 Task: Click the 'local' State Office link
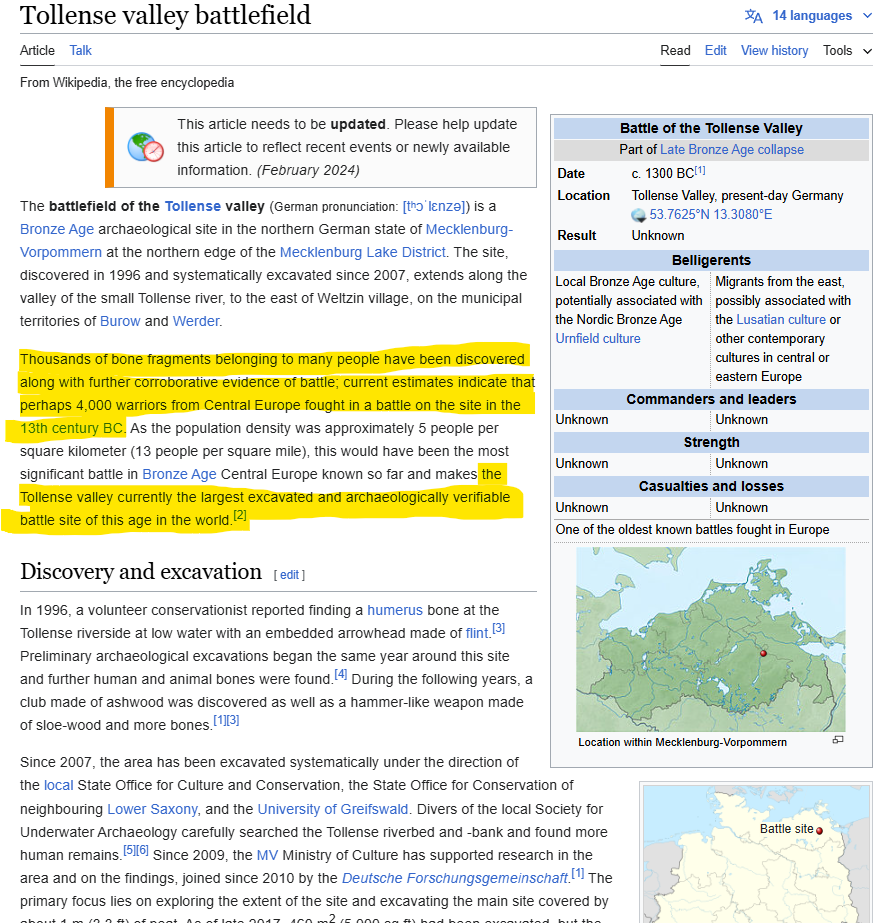point(59,785)
